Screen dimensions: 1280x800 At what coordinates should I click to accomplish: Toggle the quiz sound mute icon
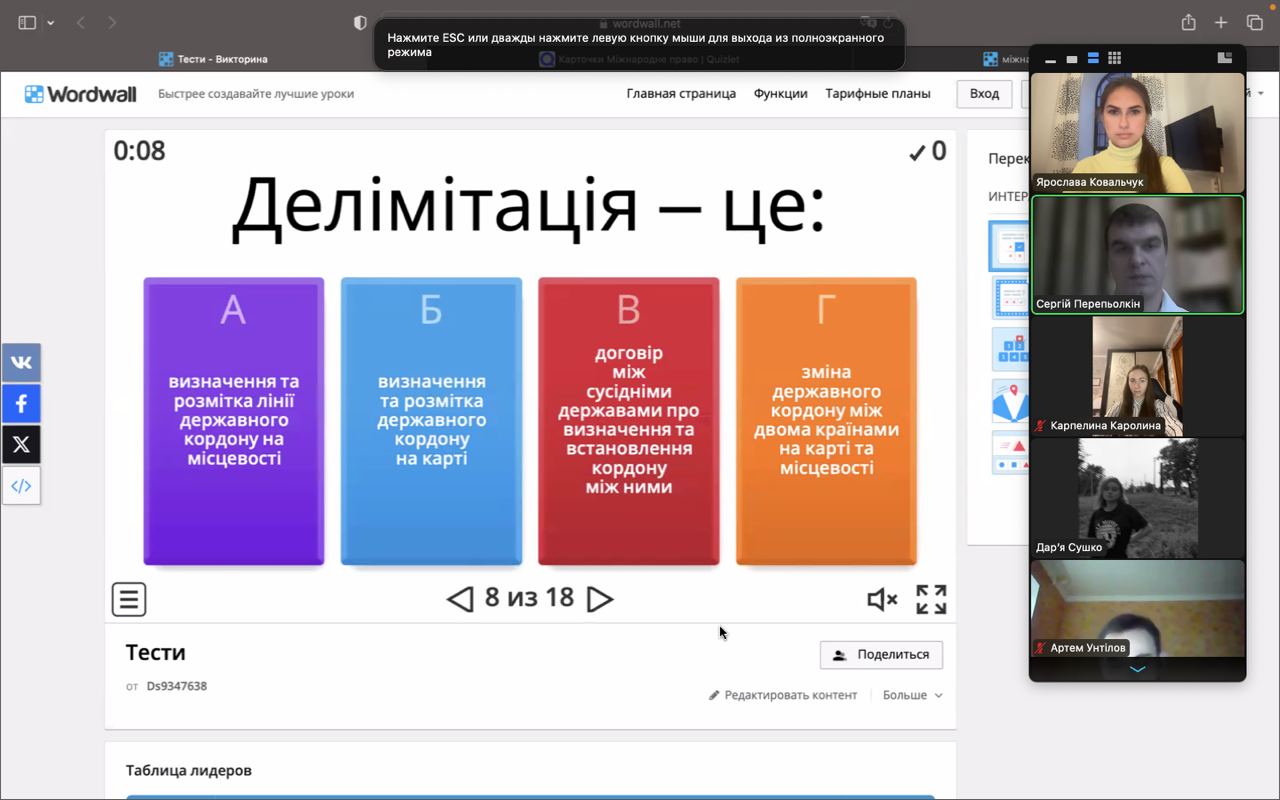click(881, 599)
